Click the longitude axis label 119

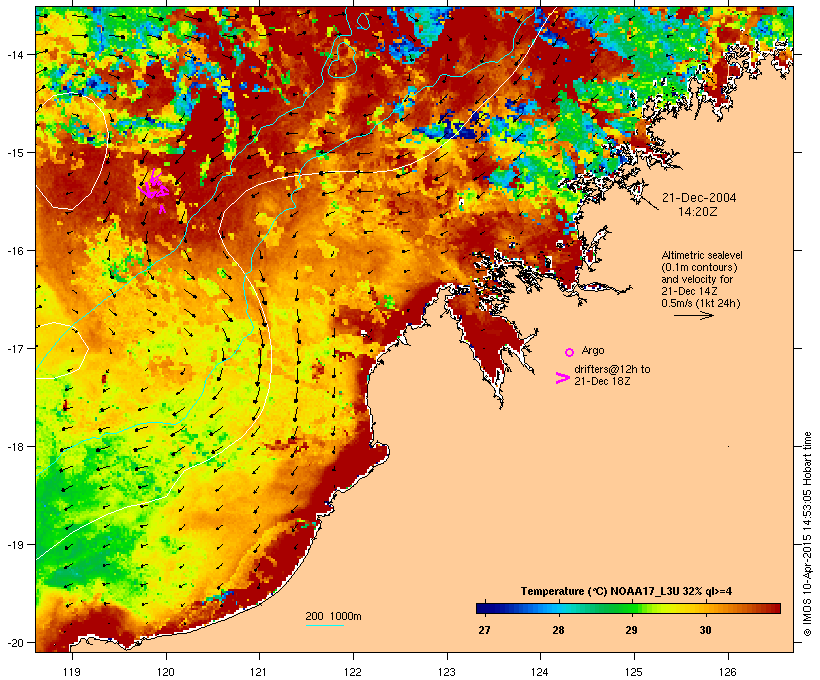72,672
